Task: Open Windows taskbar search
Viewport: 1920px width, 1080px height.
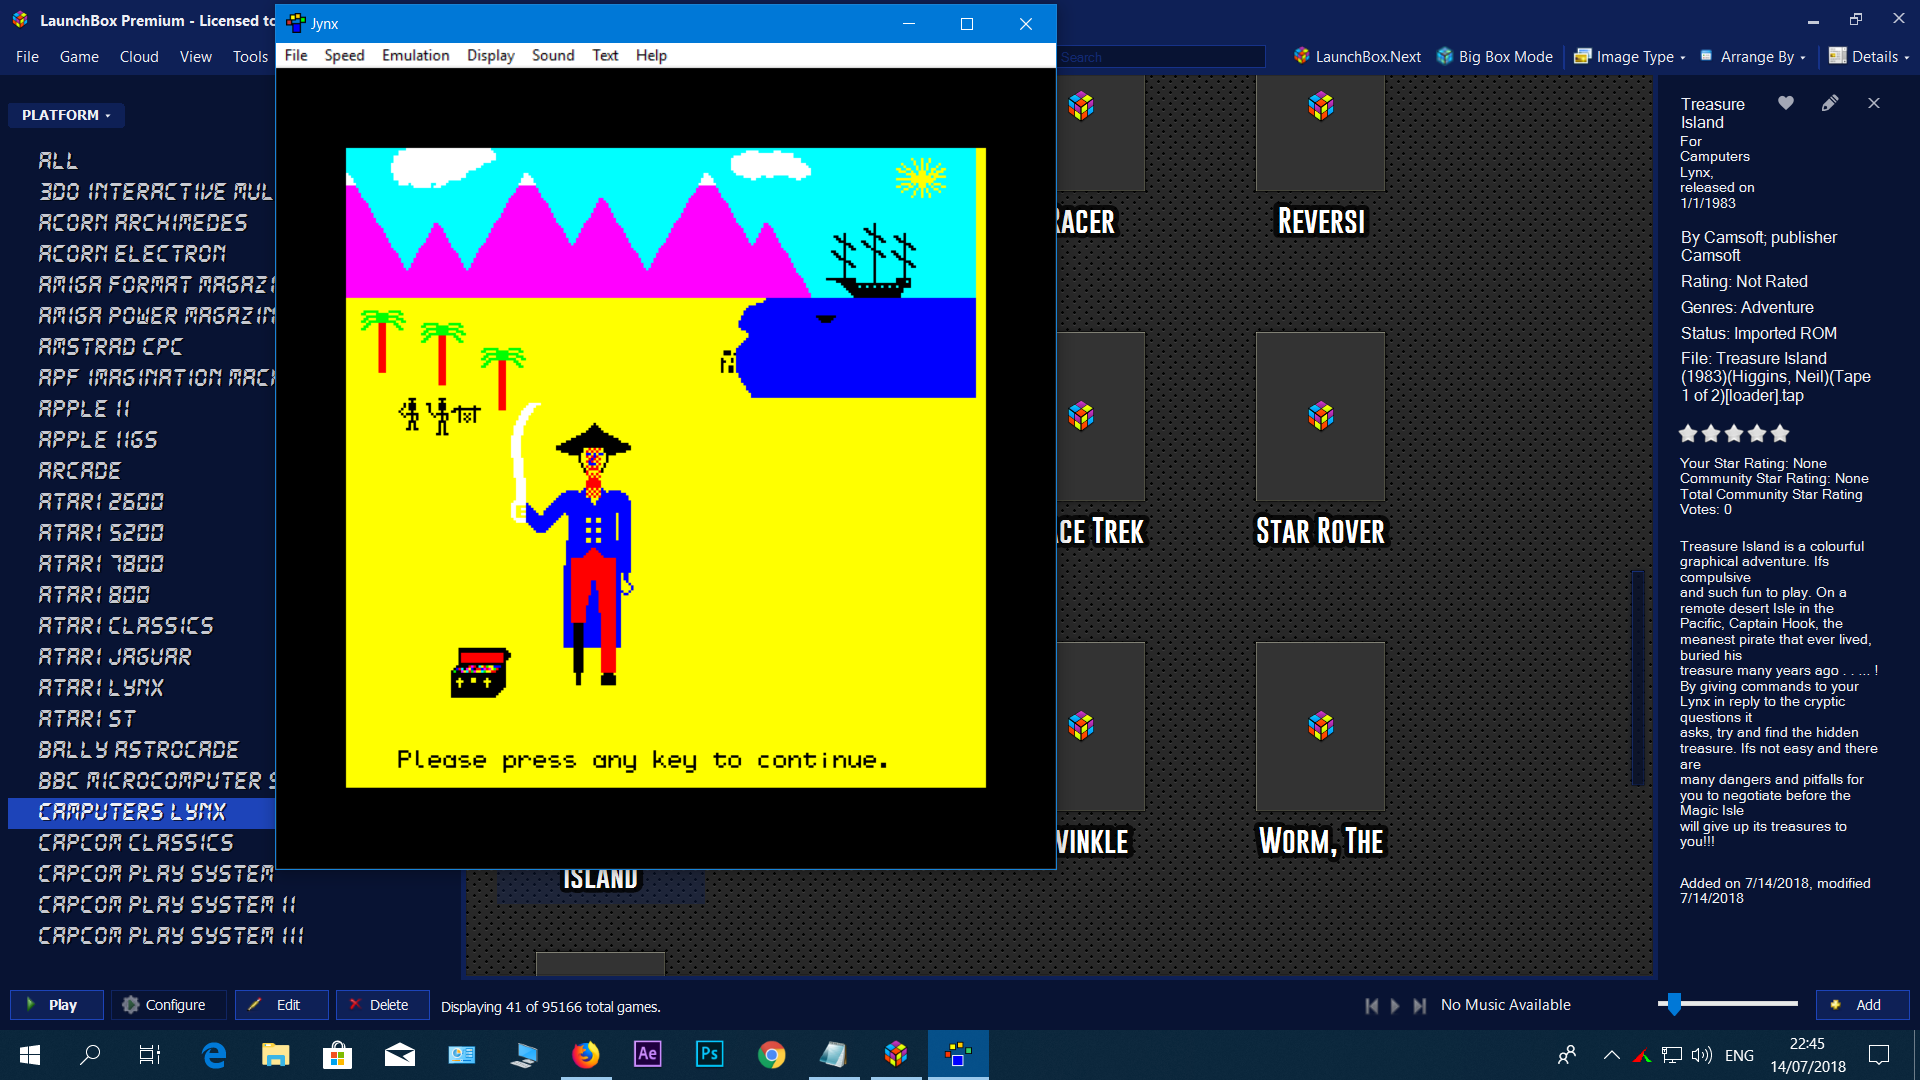Action: [x=90, y=1055]
